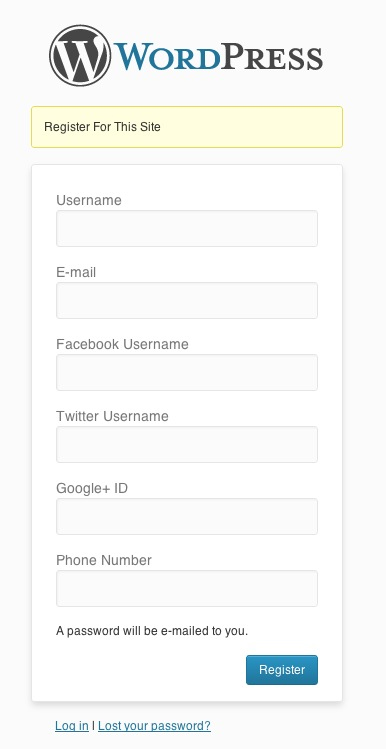Click the Facebook Username label
The width and height of the screenshot is (386, 749).
pyautogui.click(x=122, y=344)
